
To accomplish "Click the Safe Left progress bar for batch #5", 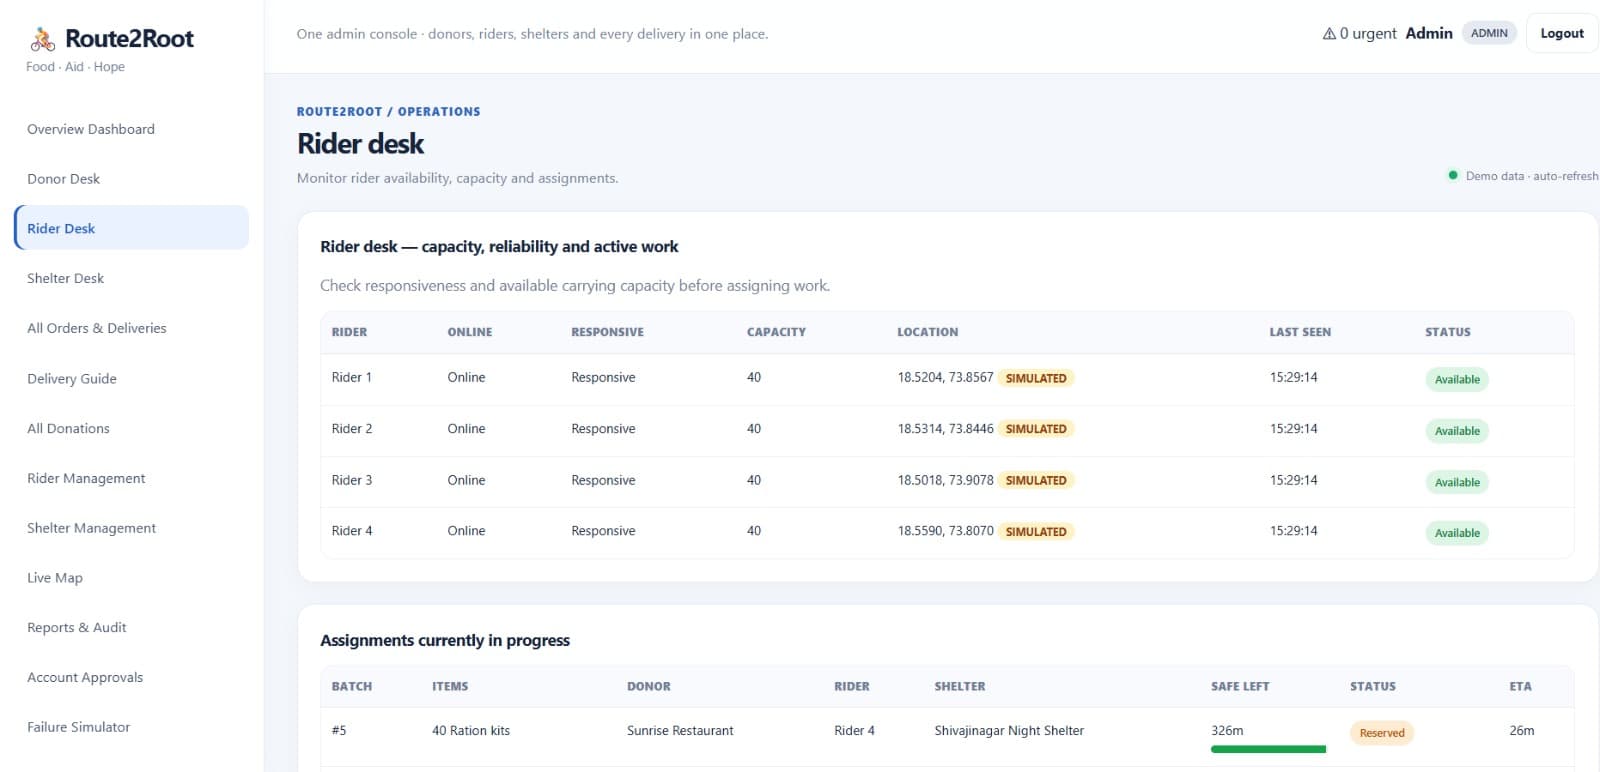I will point(1268,749).
